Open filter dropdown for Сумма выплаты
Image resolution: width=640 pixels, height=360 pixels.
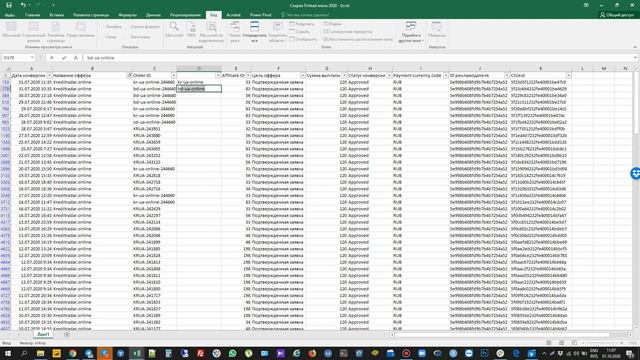344,76
